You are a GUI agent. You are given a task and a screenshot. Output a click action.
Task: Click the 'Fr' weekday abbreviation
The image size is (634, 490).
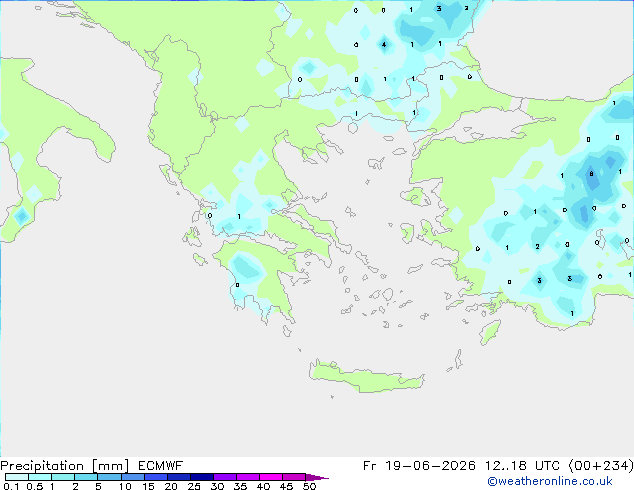[x=369, y=466]
